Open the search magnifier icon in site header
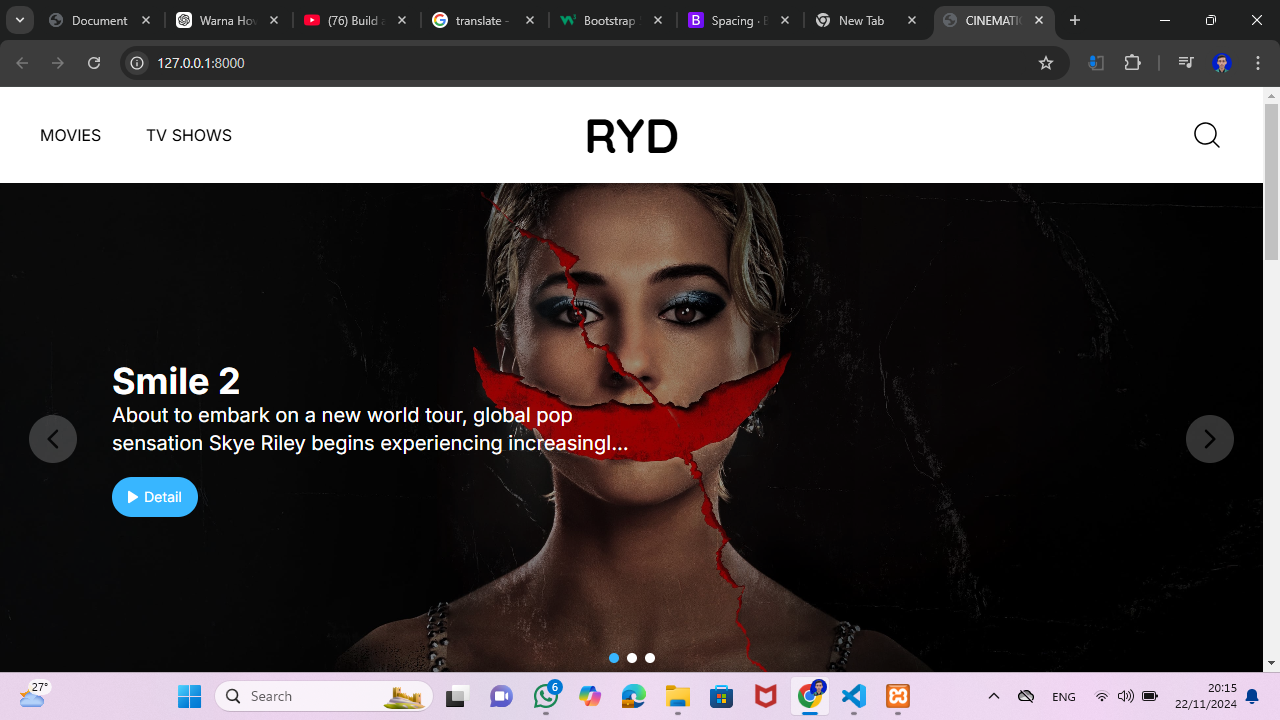The image size is (1280, 720). click(1207, 135)
